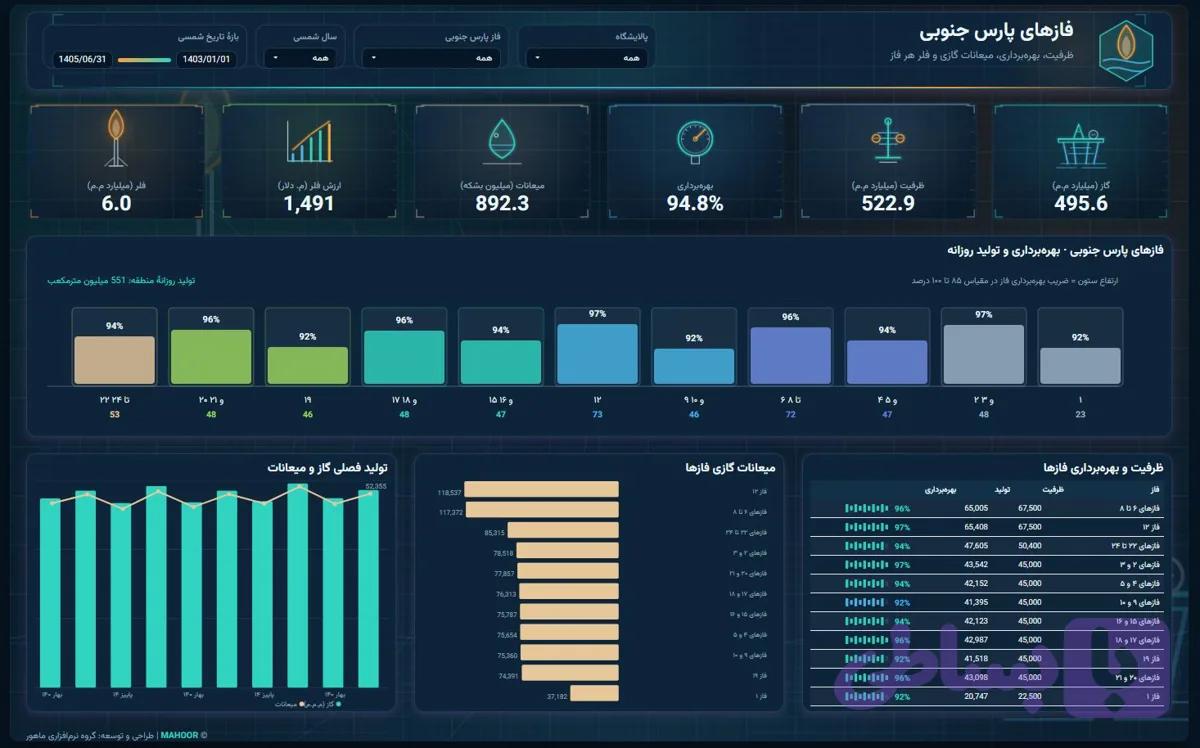
Task: Click the pressure gauge icon on the بهره‌برداری card
Action: coord(694,142)
